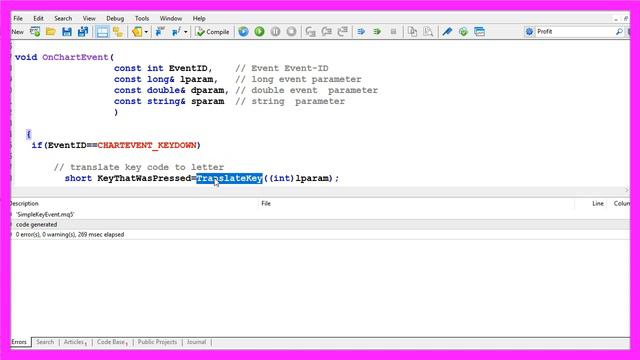
Task: Start profiling on real data with the blue arrows icon
Action: point(361,31)
